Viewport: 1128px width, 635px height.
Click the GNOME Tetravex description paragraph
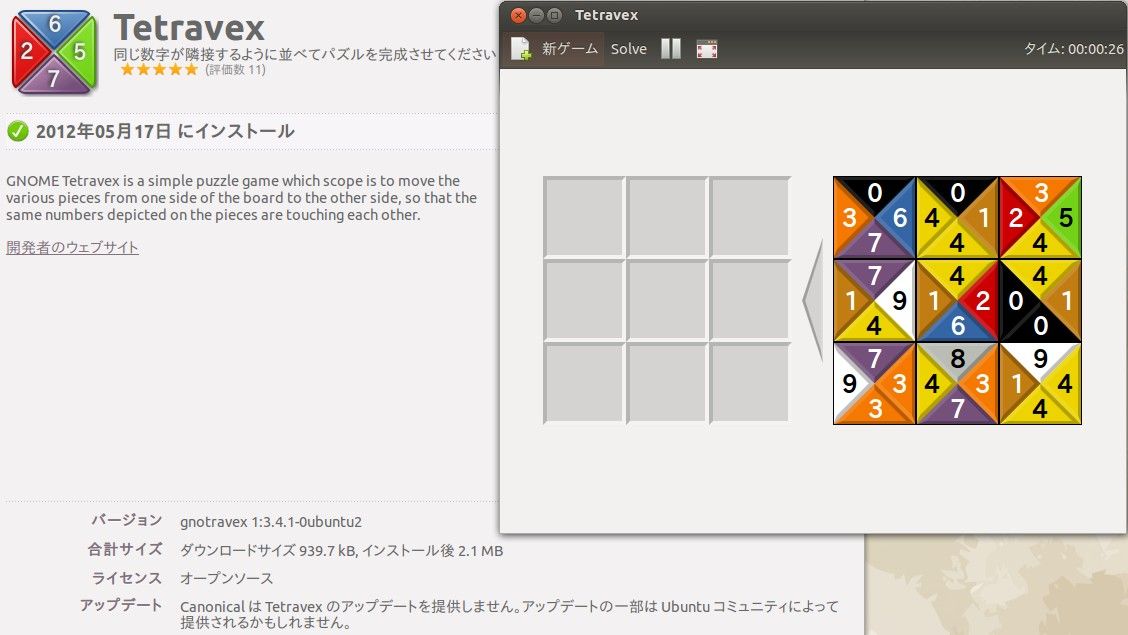242,198
